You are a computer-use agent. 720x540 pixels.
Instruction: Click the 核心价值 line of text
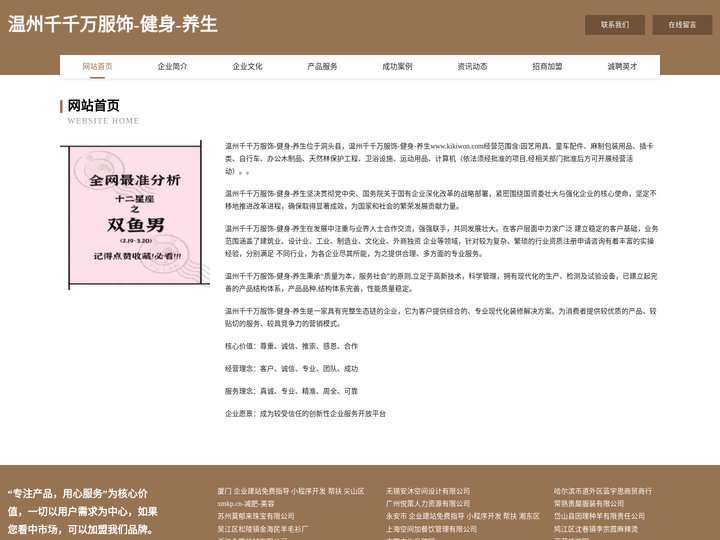point(291,346)
